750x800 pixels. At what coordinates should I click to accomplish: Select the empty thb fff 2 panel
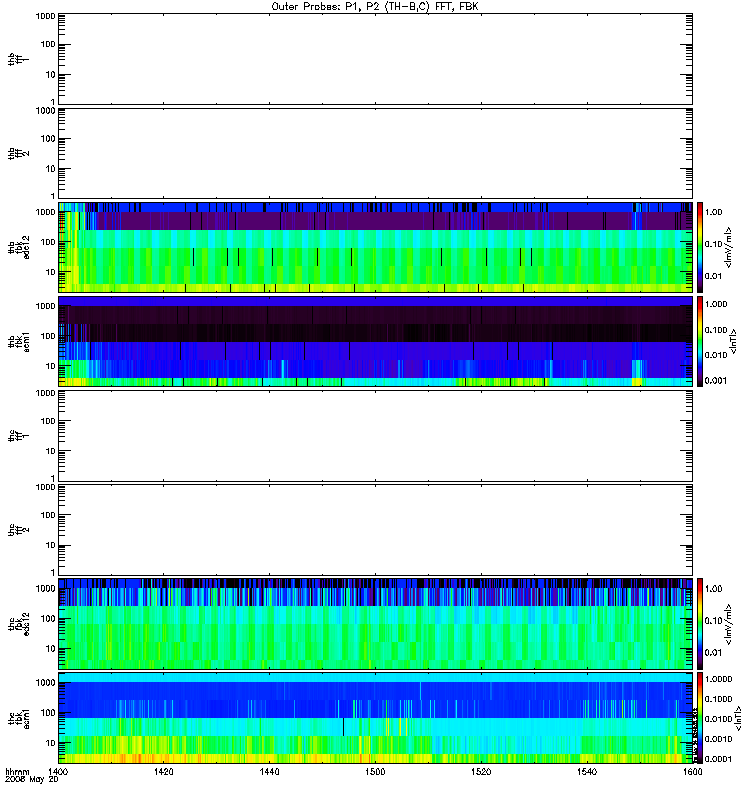pyautogui.click(x=375, y=153)
